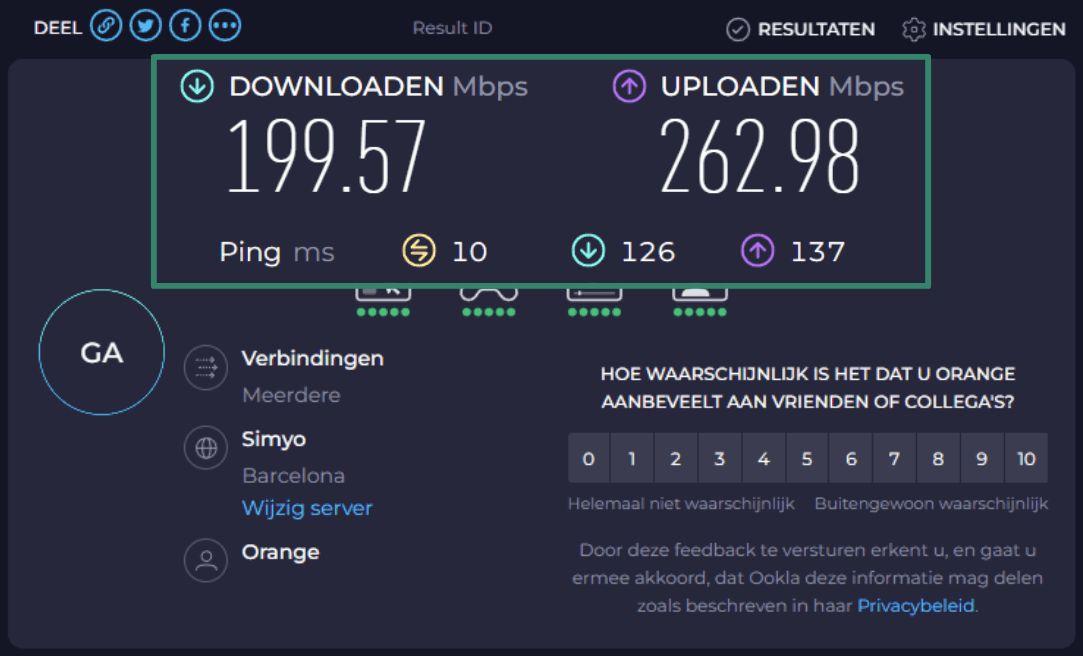The image size is (1083, 656).
Task: Choose rating 5 for recommending Orange
Action: click(807, 458)
